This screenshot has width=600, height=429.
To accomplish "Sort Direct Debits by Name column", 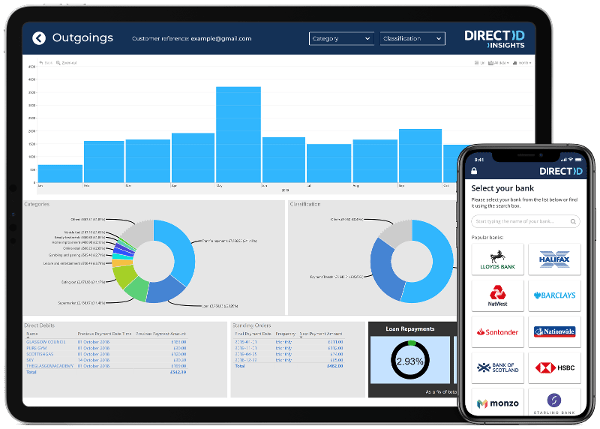I will (32, 334).
